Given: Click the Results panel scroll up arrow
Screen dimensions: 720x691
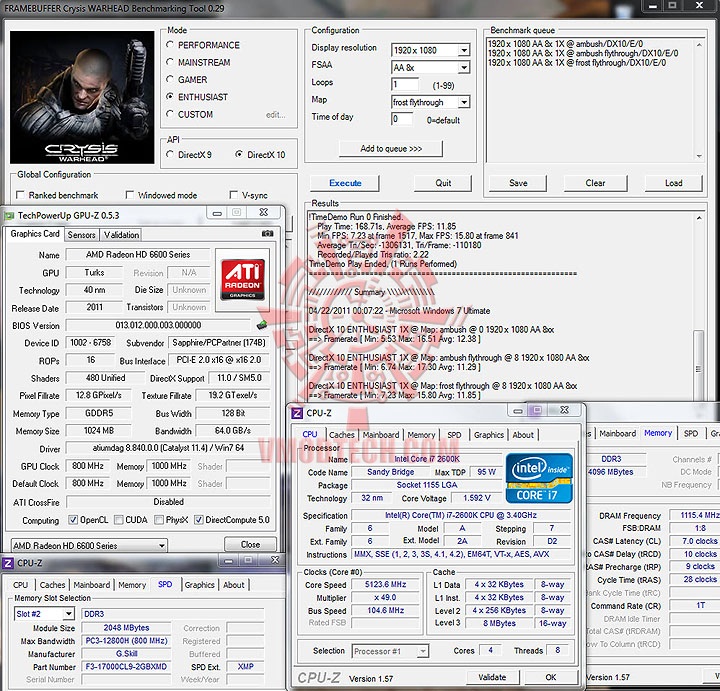Looking at the screenshot, I should (x=699, y=218).
